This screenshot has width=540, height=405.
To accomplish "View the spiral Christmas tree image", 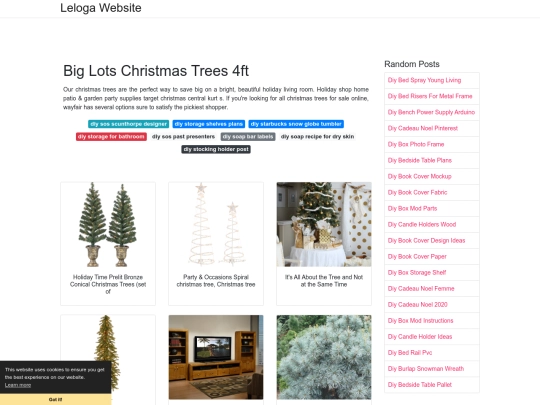I will pyautogui.click(x=216, y=225).
